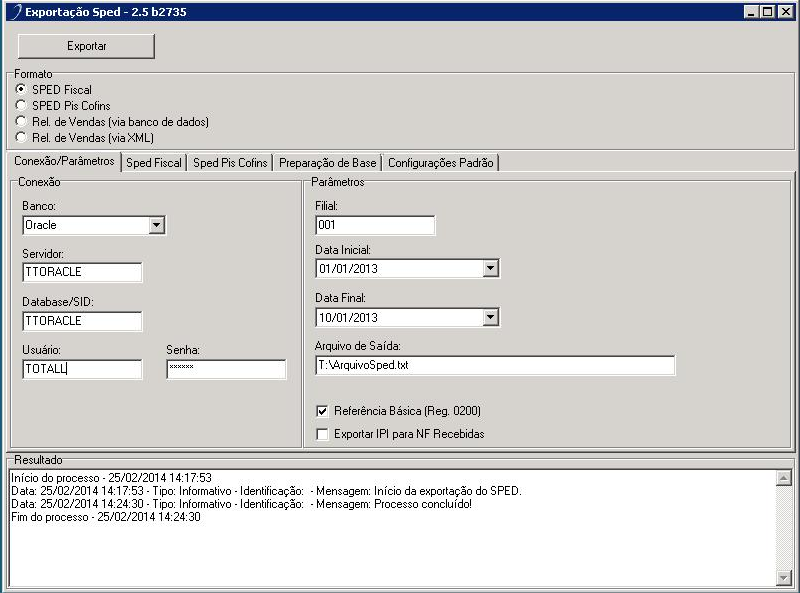Click into the Database/SID field
Screen dimensions: 800x593
pyautogui.click(x=82, y=321)
